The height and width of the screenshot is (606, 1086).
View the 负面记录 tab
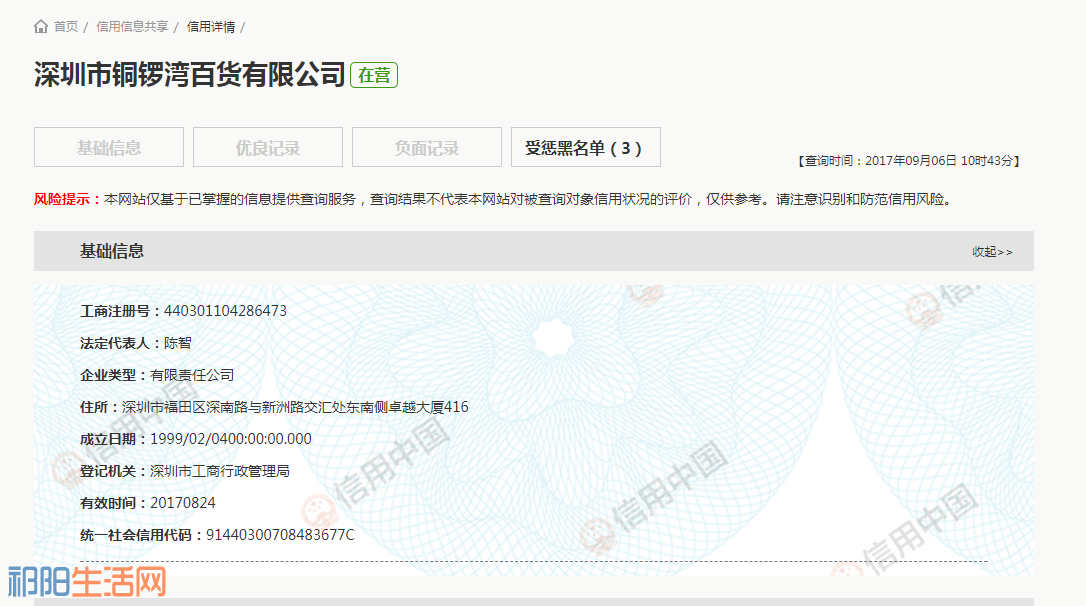[427, 147]
